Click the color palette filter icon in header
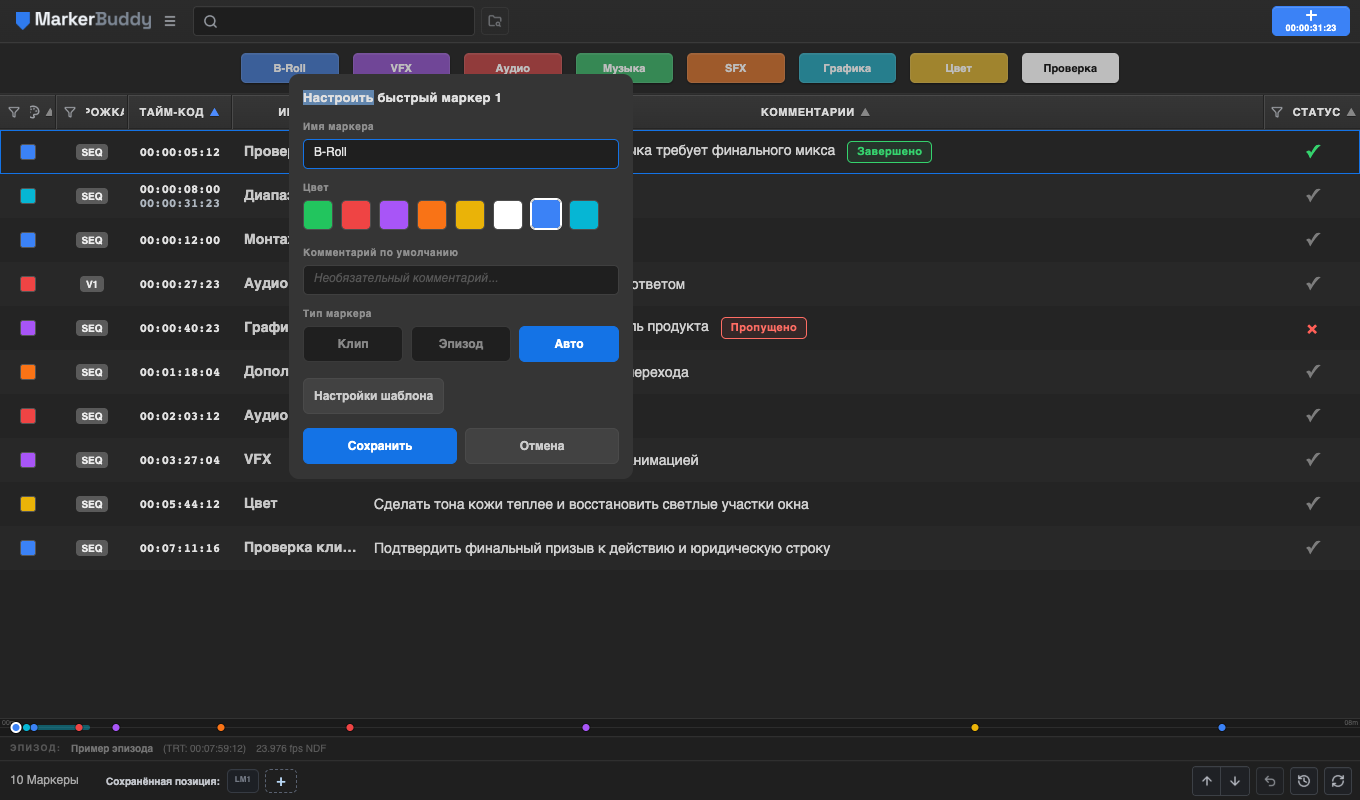This screenshot has width=1360, height=800. tap(35, 112)
